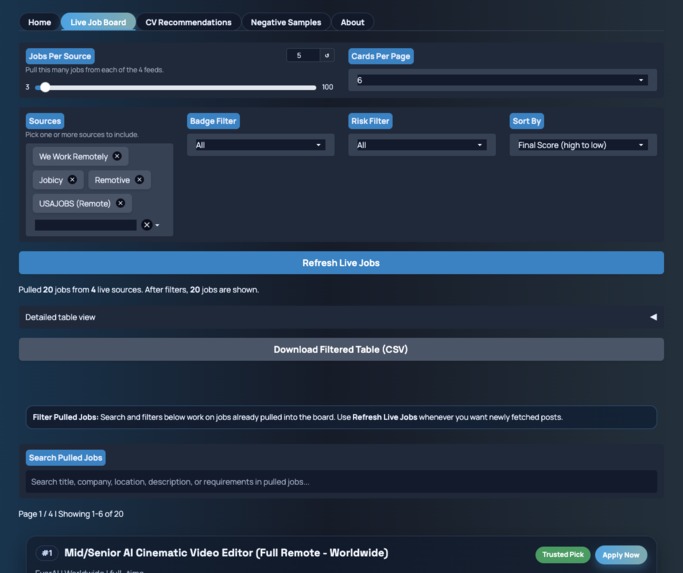
Task: Open the Cards Per Page dropdown
Action: point(502,80)
